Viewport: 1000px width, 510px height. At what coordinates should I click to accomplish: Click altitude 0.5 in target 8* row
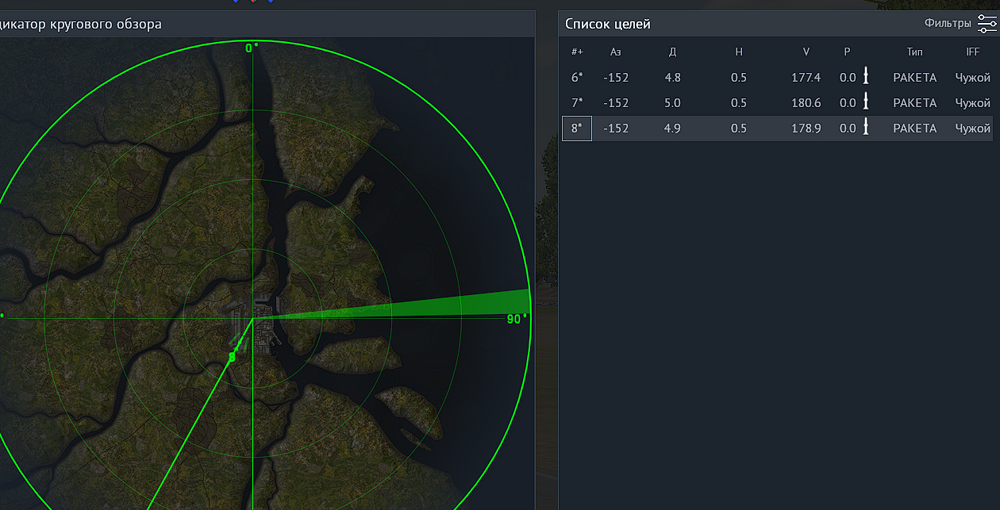(739, 129)
